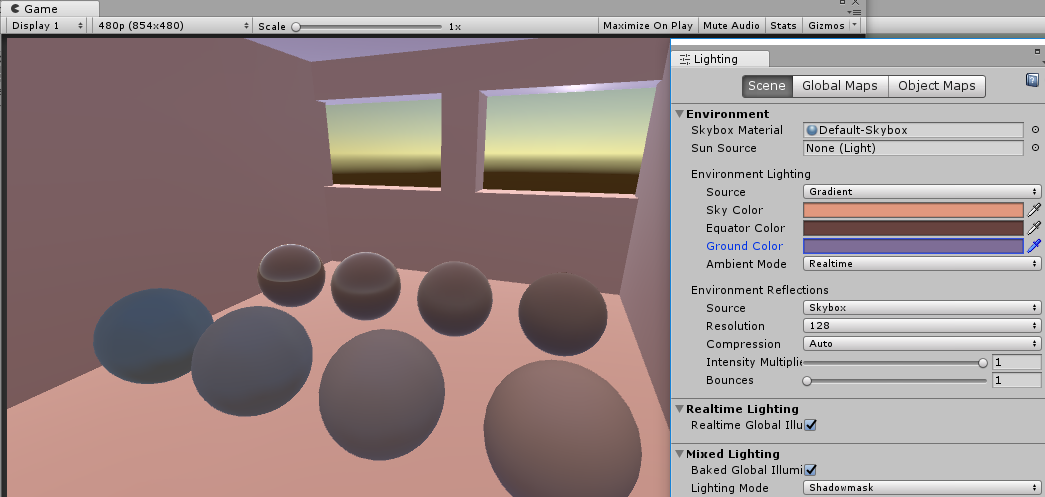
Task: Click the Sky Color label
Action: click(734, 210)
